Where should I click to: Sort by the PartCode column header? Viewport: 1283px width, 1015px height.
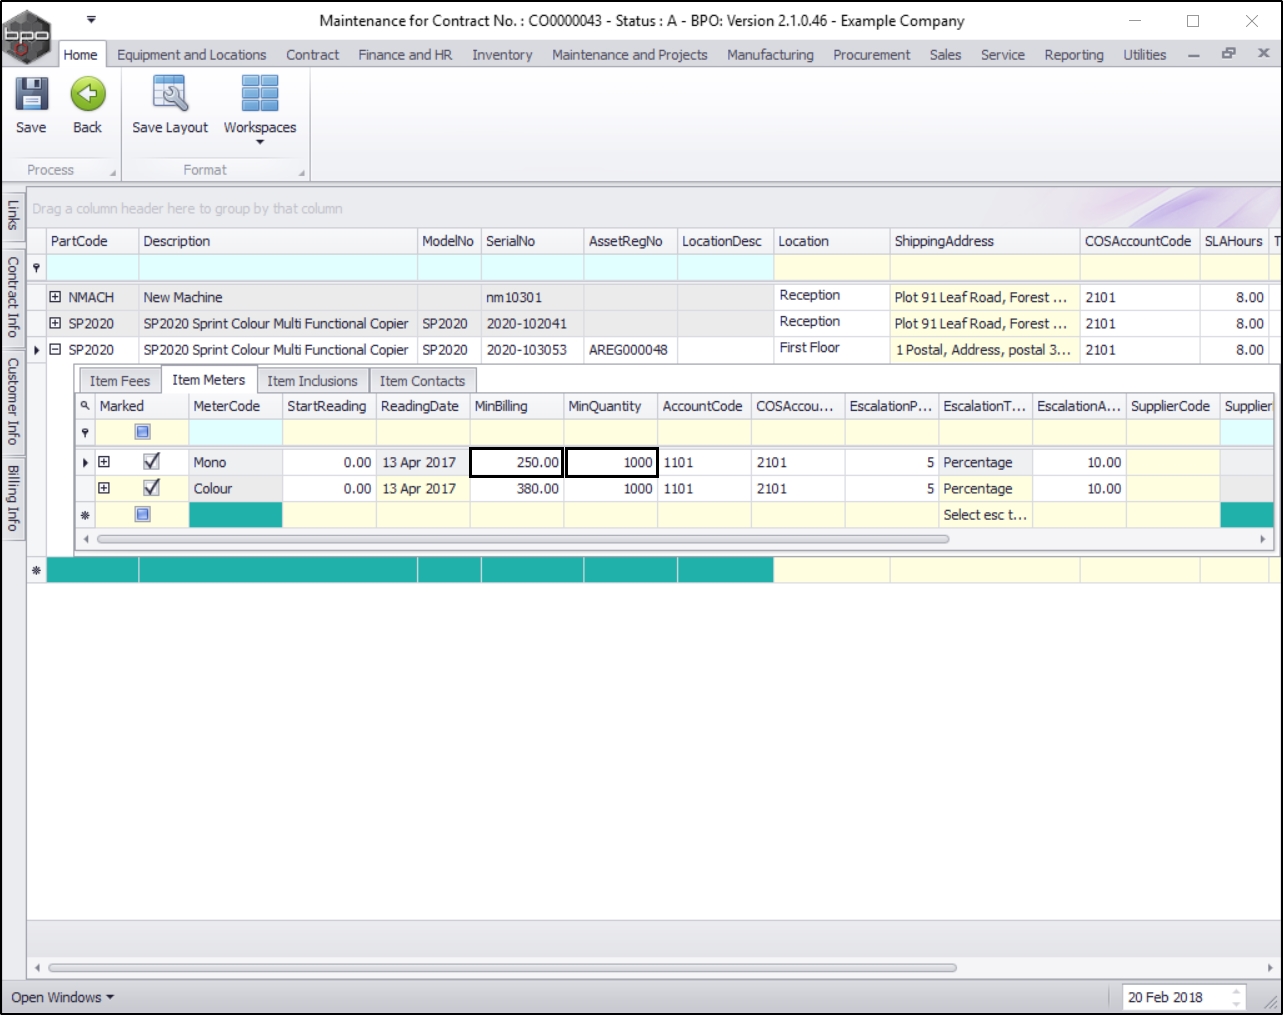(92, 241)
